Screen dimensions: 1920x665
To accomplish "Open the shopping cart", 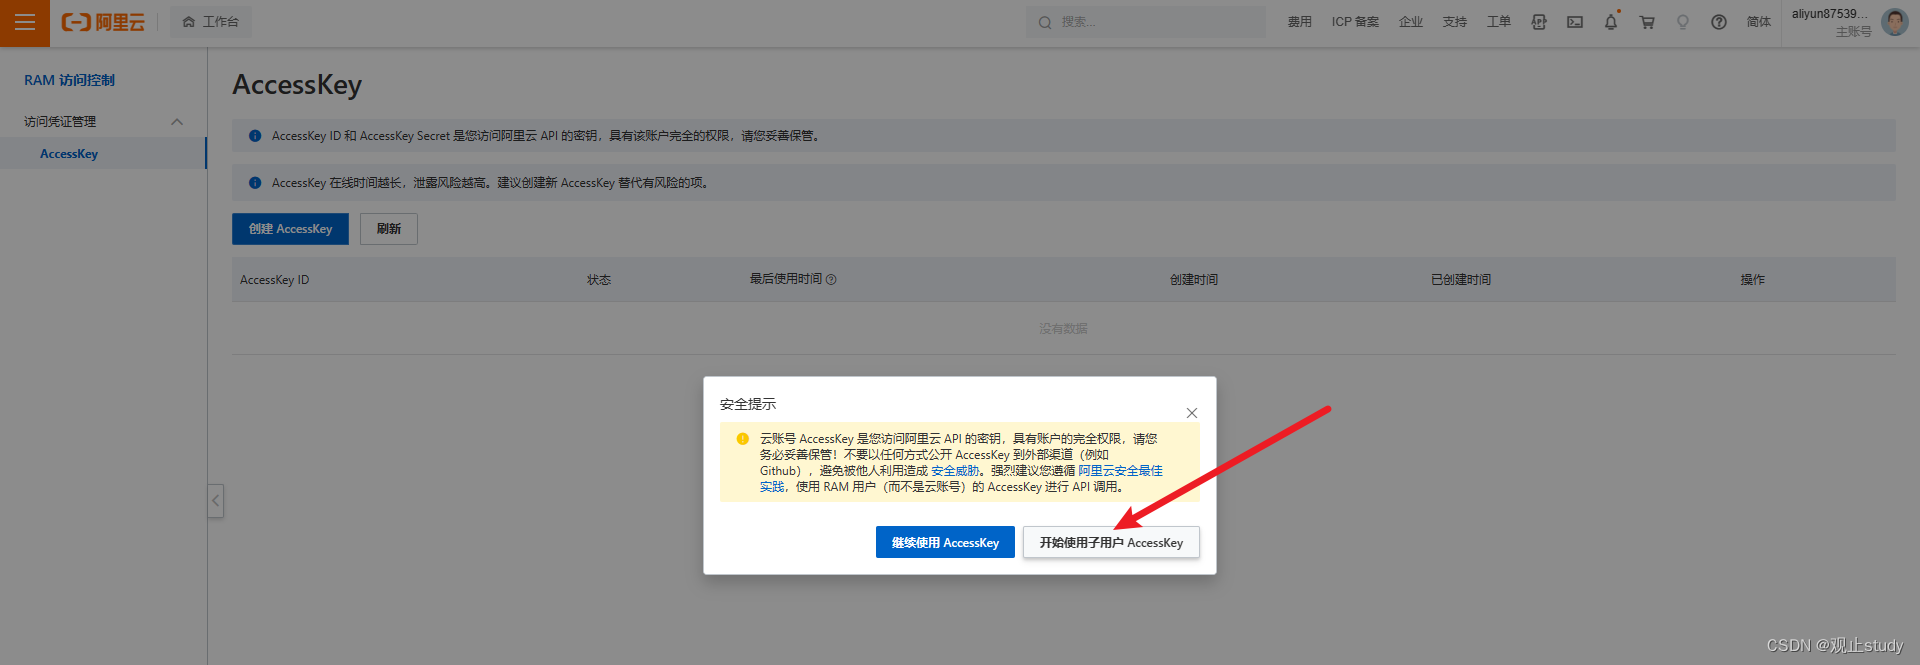I will (1647, 22).
